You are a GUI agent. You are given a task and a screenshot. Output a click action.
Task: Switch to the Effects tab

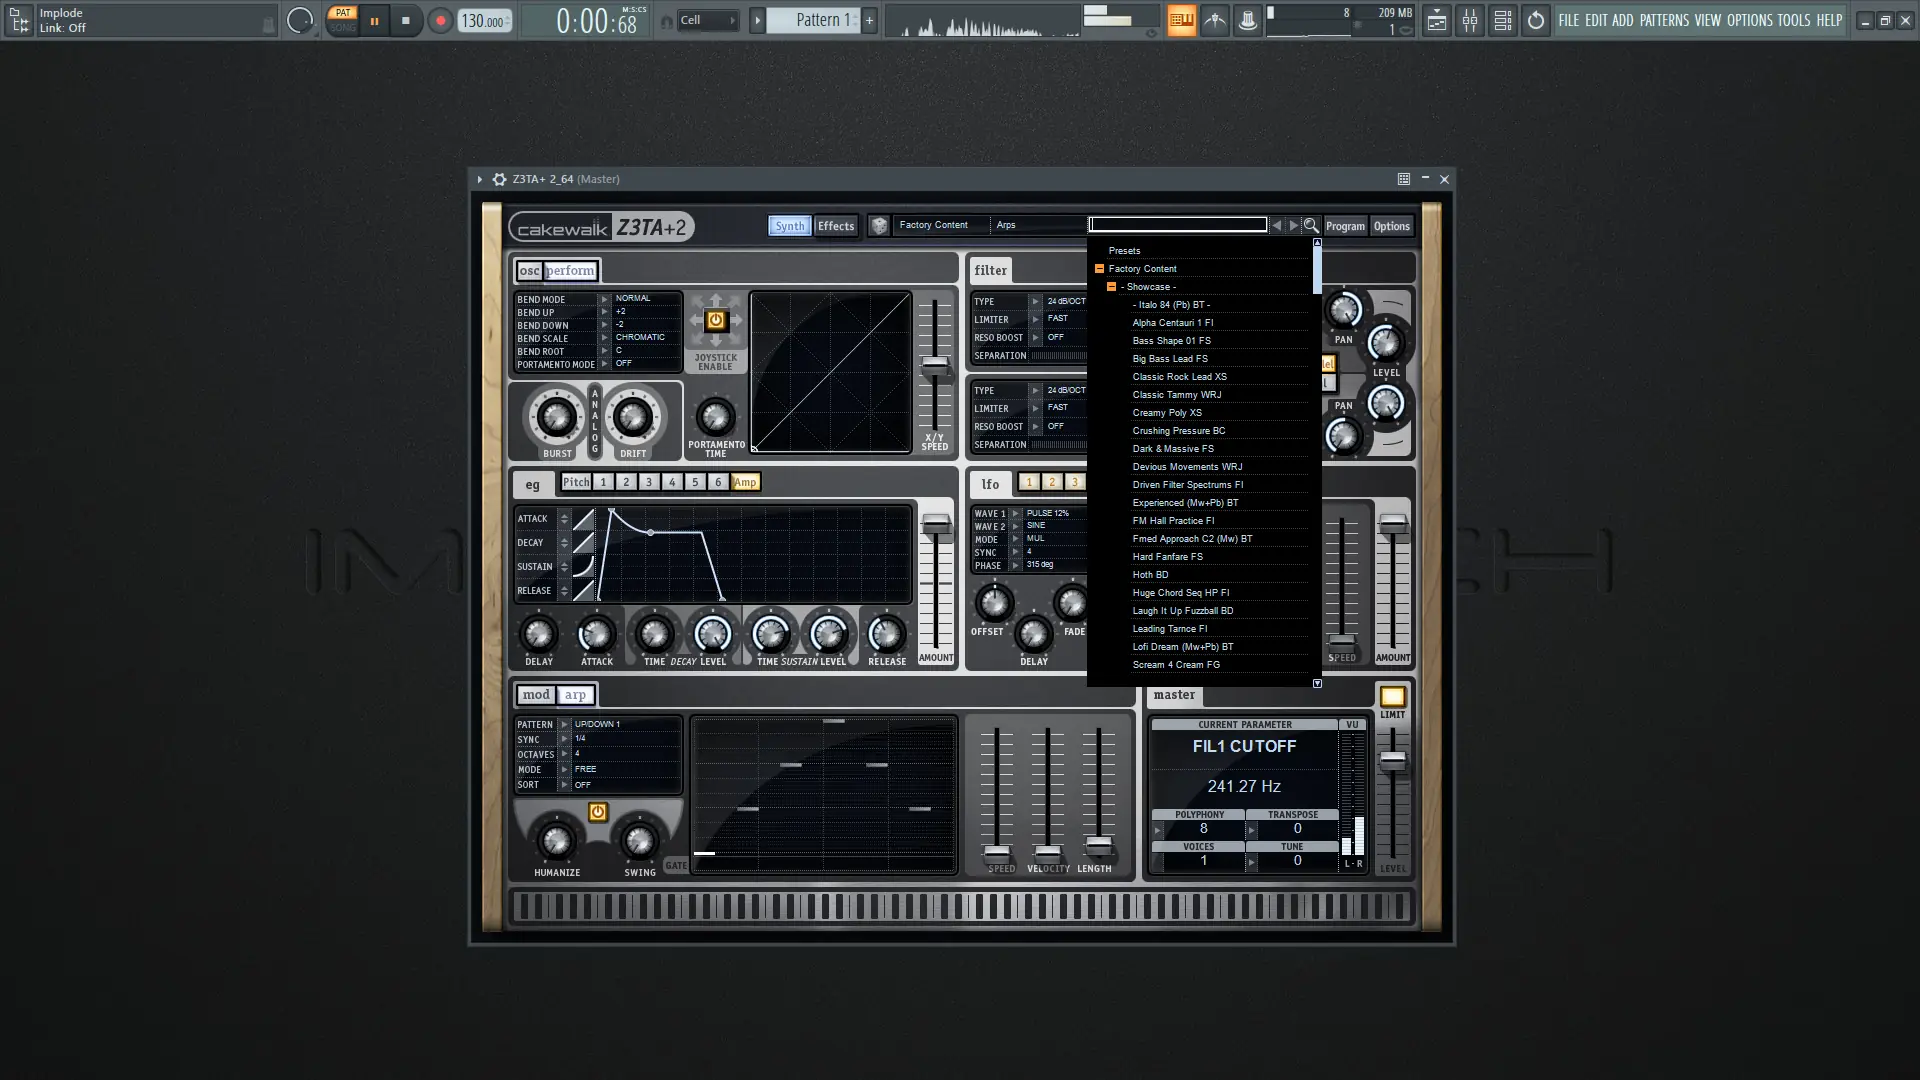[835, 226]
